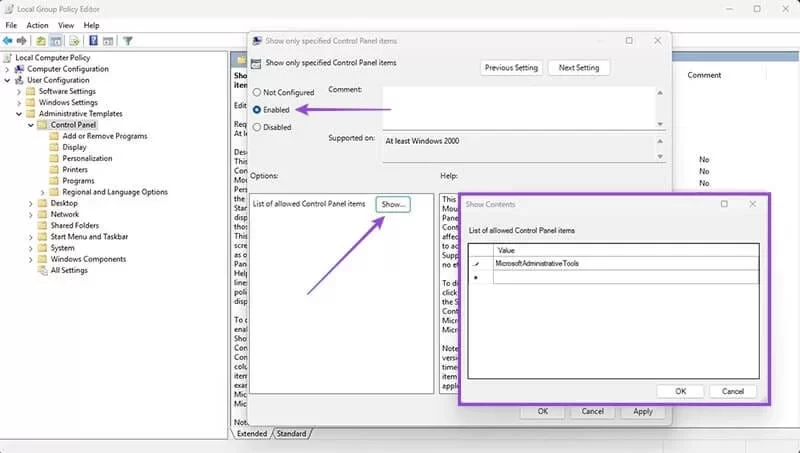Screen dimensions: 800x453
Task: Click the Back arrow in the toolbar
Action: [x=8, y=41]
